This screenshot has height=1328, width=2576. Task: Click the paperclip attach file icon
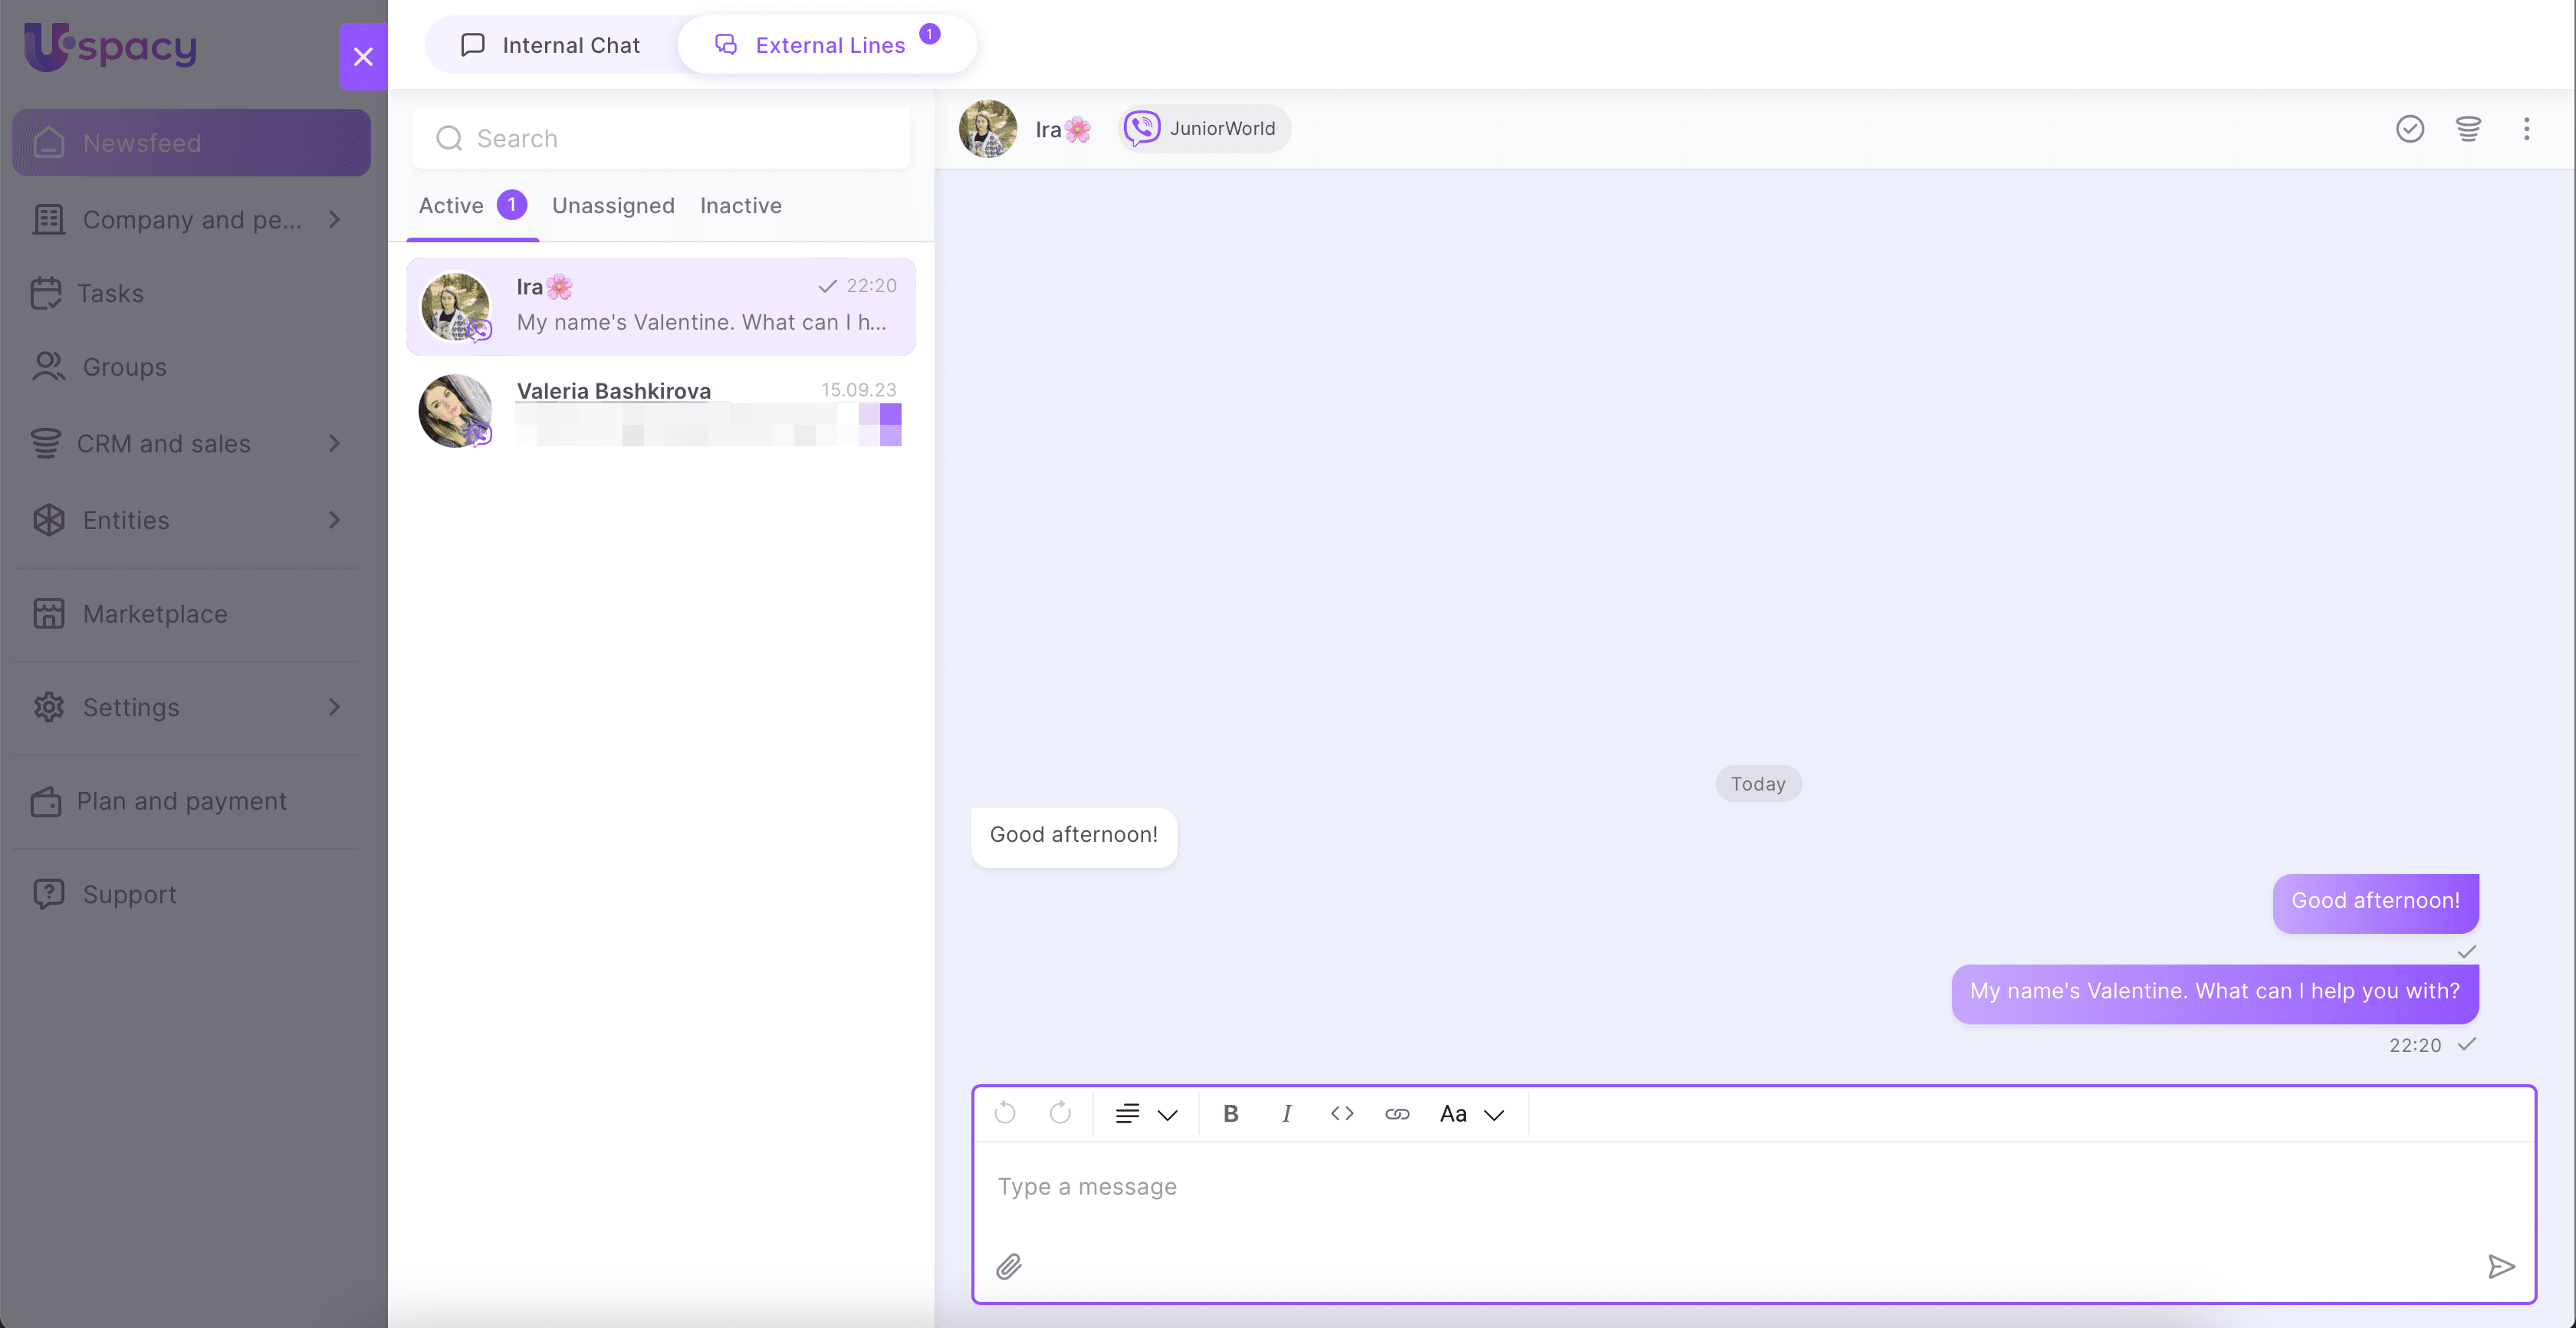[1008, 1267]
